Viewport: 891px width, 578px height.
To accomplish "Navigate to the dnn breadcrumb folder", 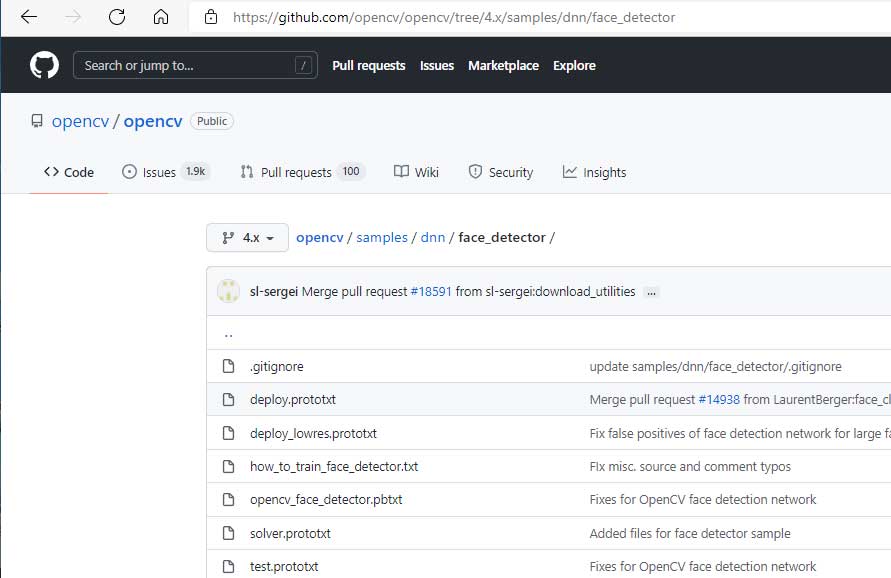I will tap(432, 238).
